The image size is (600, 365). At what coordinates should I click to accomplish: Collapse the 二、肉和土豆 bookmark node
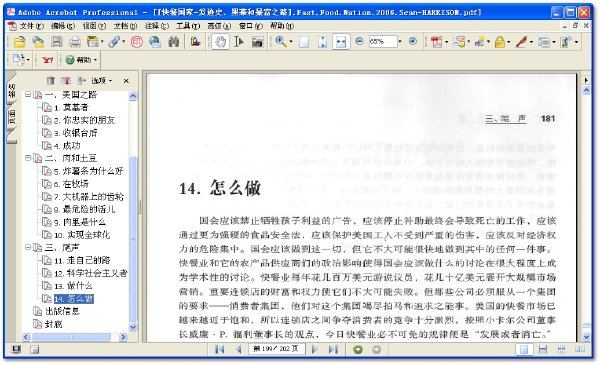coord(28,158)
